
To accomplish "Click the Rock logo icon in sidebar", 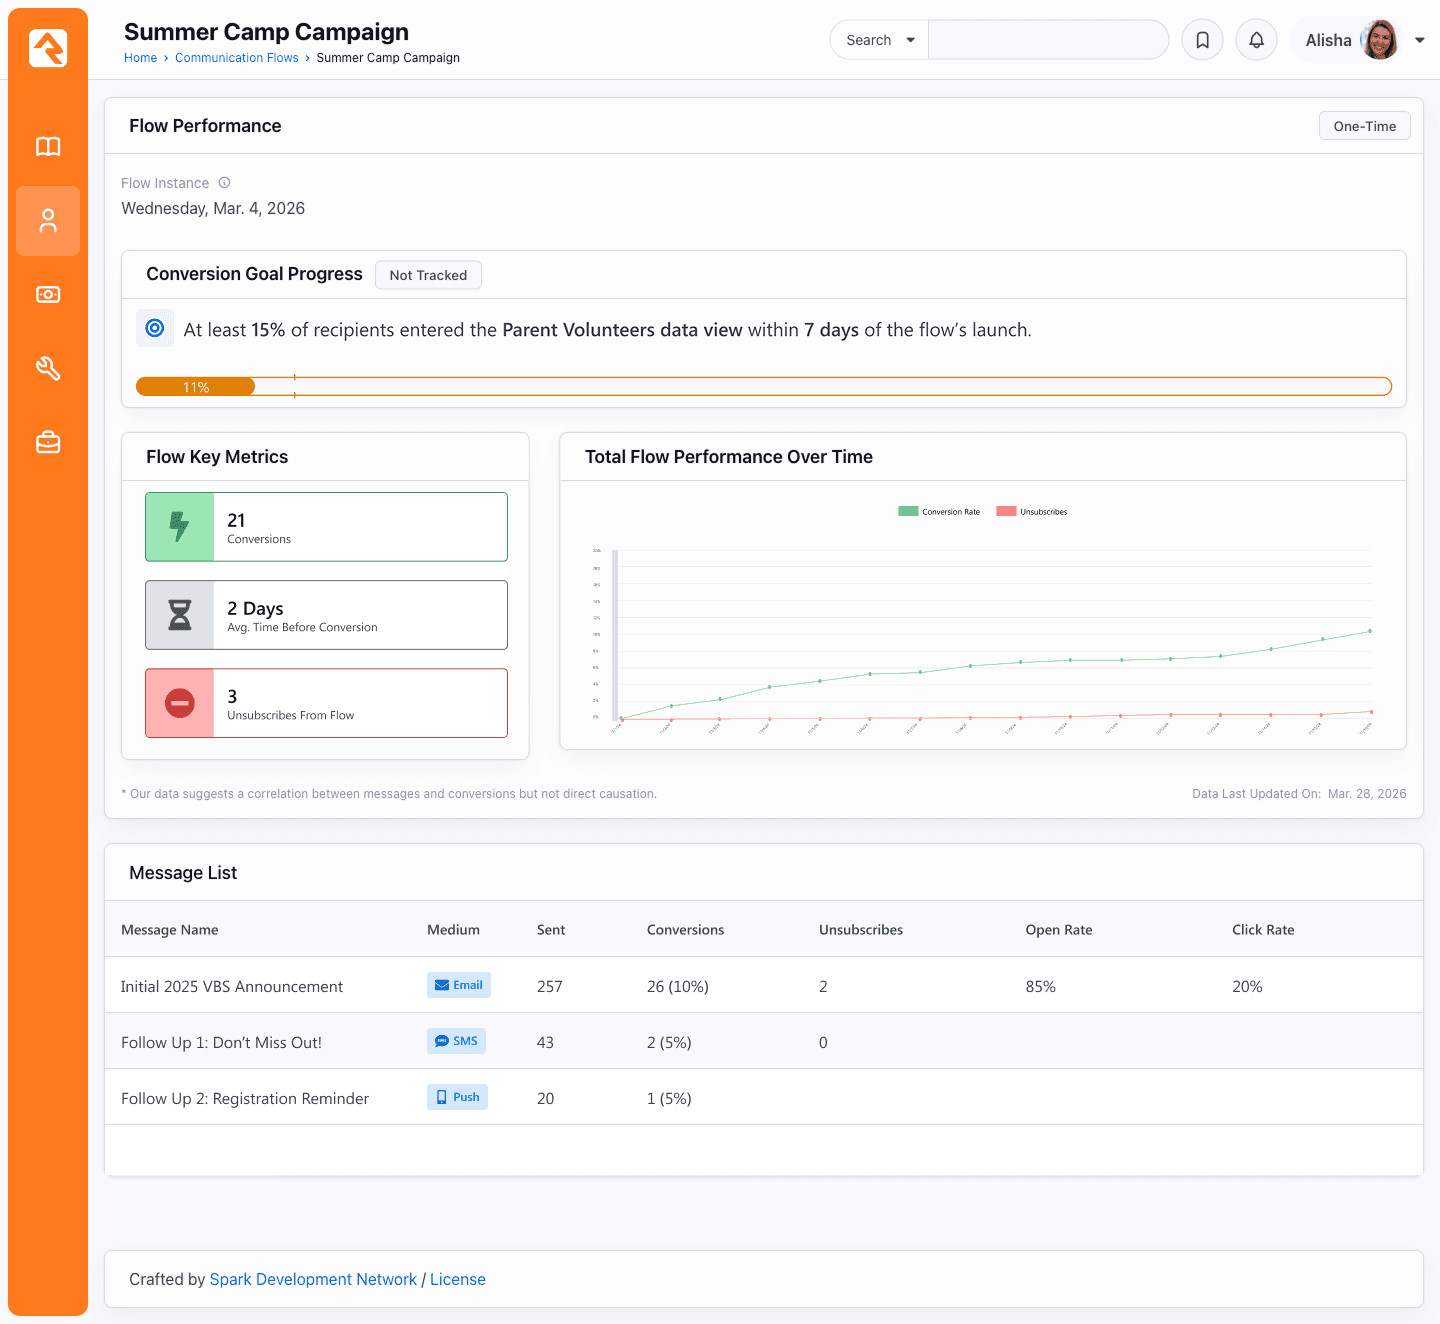I will coord(48,48).
